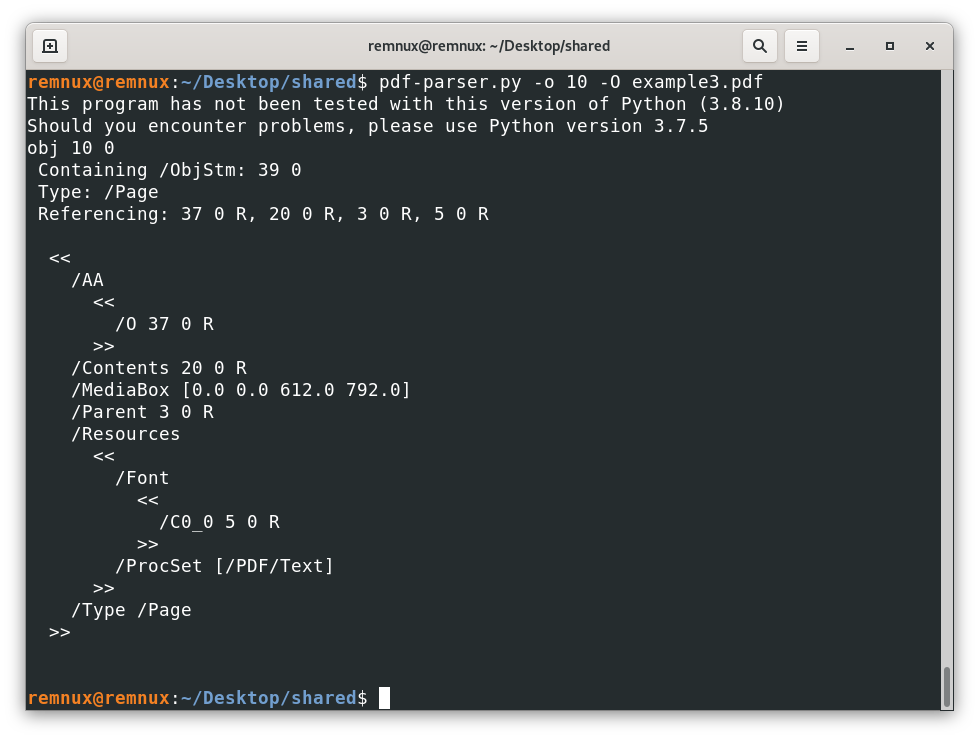Click the window title remnux@remnux
Viewport: 979px width, 739px height.
(x=488, y=46)
